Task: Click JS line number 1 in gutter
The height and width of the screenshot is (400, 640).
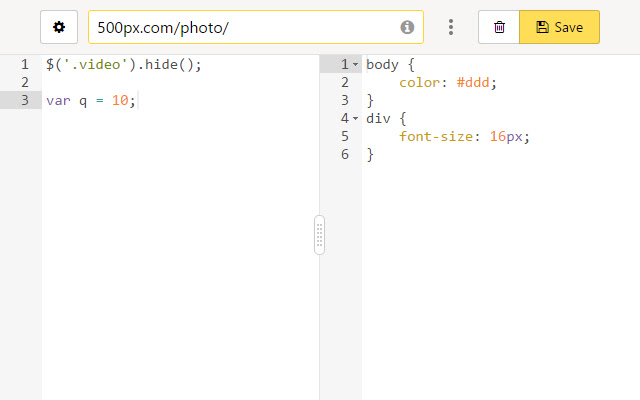Action: [24, 65]
